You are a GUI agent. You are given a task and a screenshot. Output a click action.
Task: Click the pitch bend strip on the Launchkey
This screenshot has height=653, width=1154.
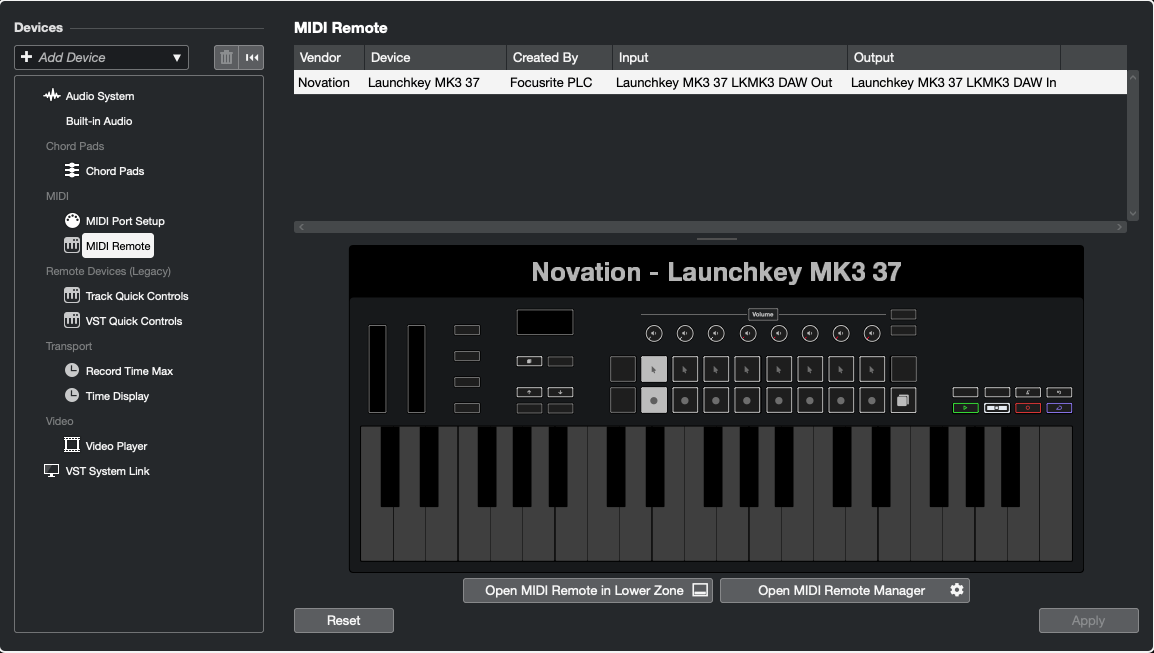click(378, 369)
